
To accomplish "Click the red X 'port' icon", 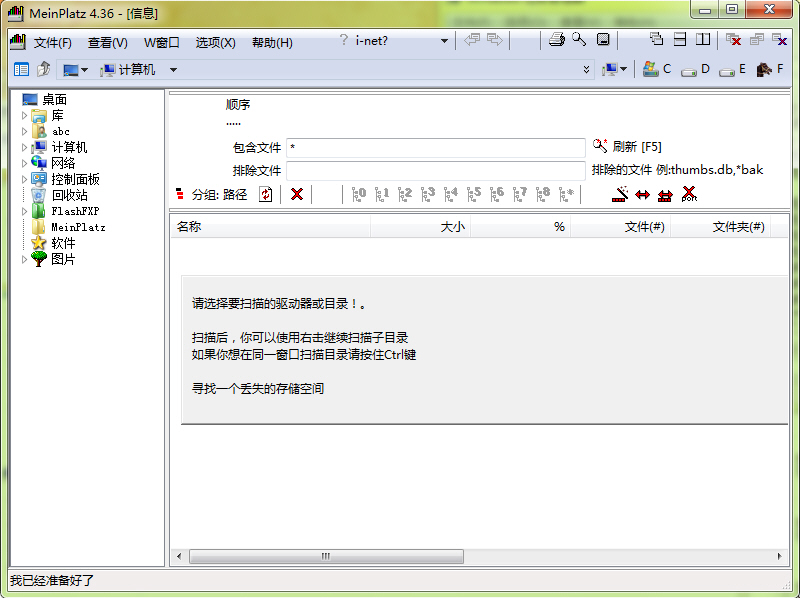I will click(x=689, y=194).
